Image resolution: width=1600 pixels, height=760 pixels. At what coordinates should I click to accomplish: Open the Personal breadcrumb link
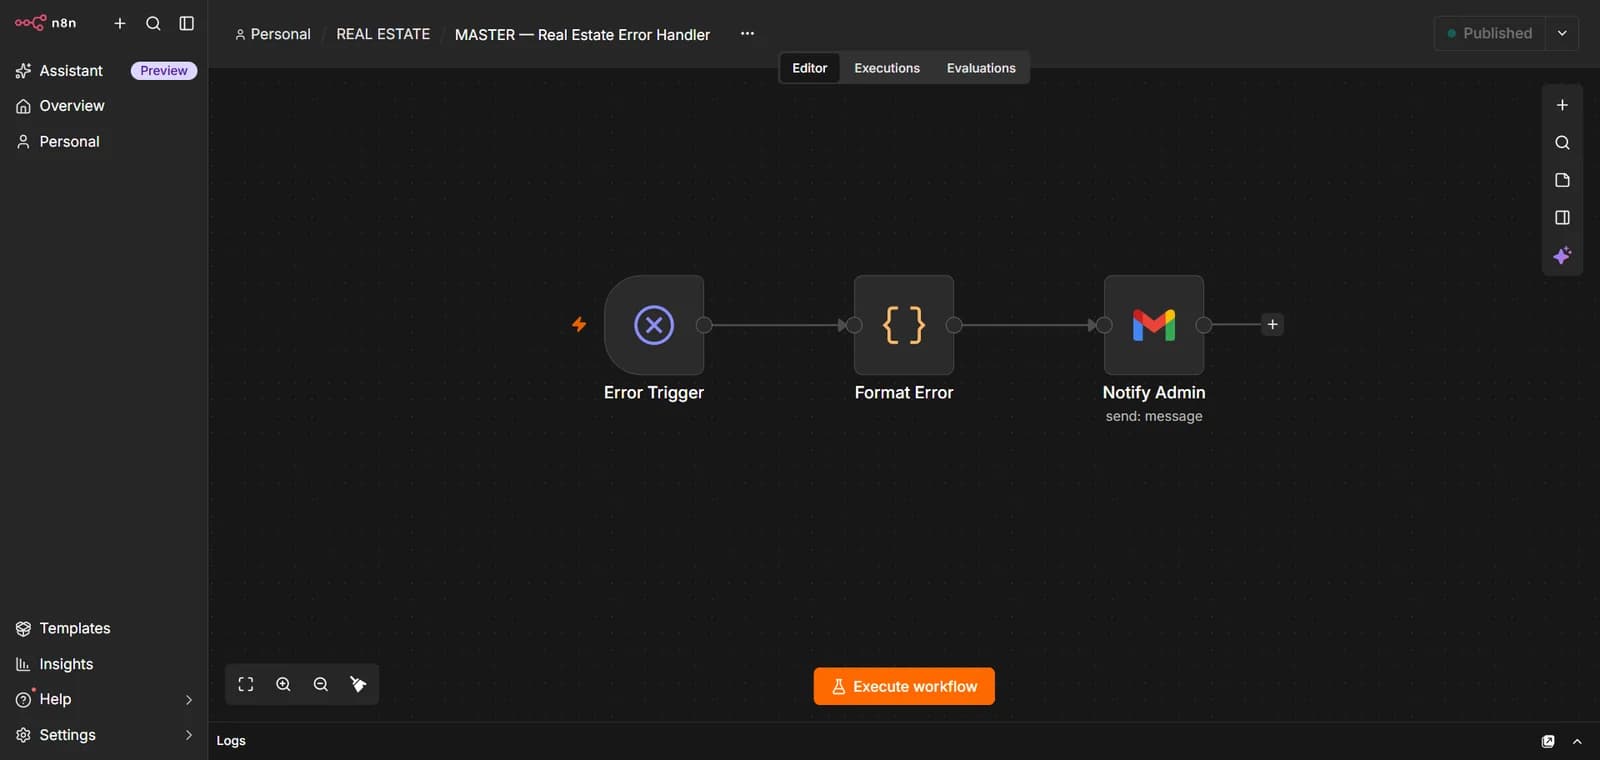[273, 34]
